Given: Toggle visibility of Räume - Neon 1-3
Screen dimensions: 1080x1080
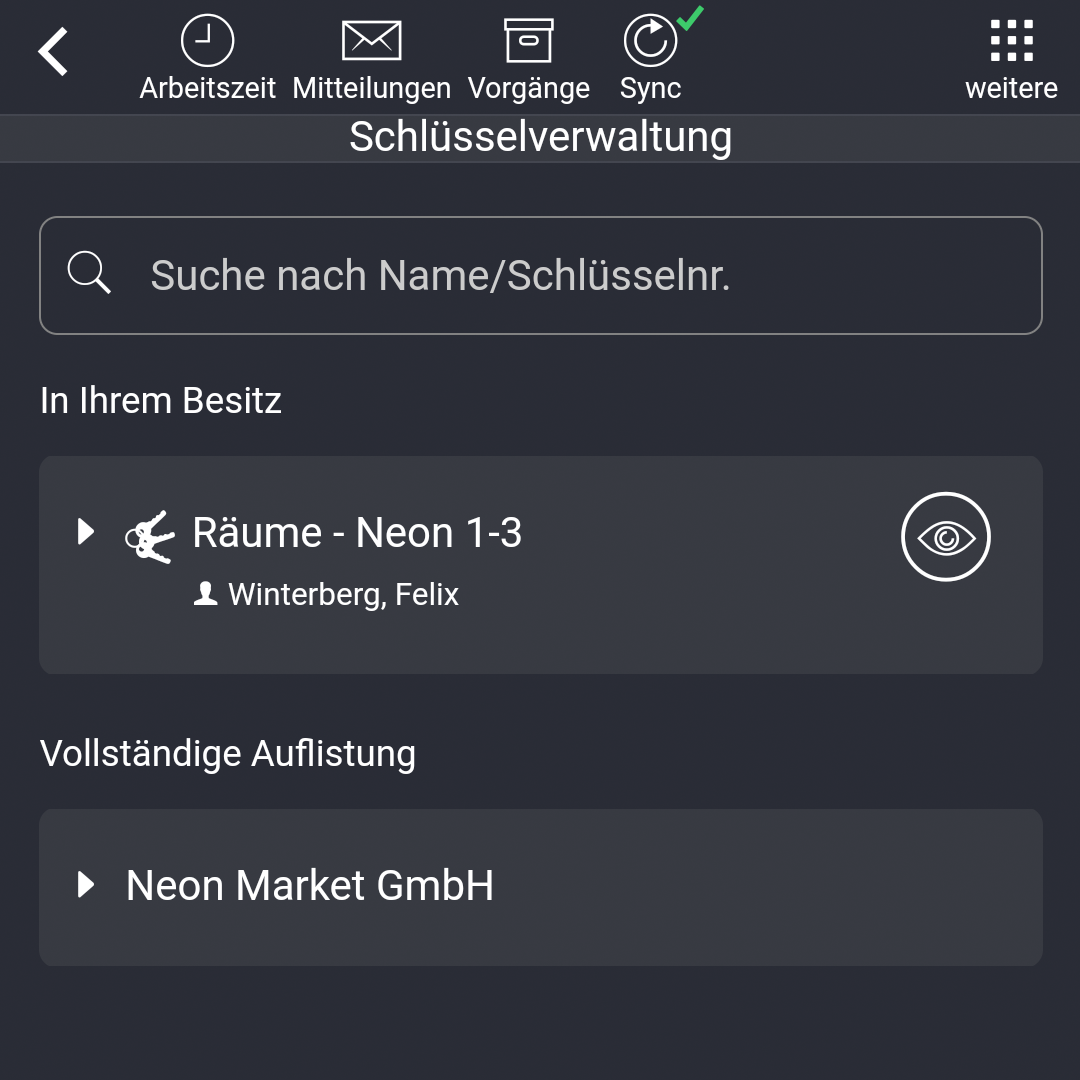Looking at the screenshot, I should [944, 536].
